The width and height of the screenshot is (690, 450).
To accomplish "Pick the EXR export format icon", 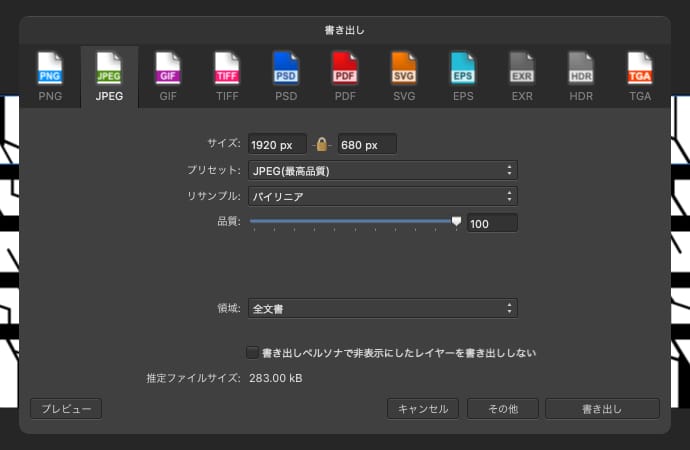I will [522, 68].
